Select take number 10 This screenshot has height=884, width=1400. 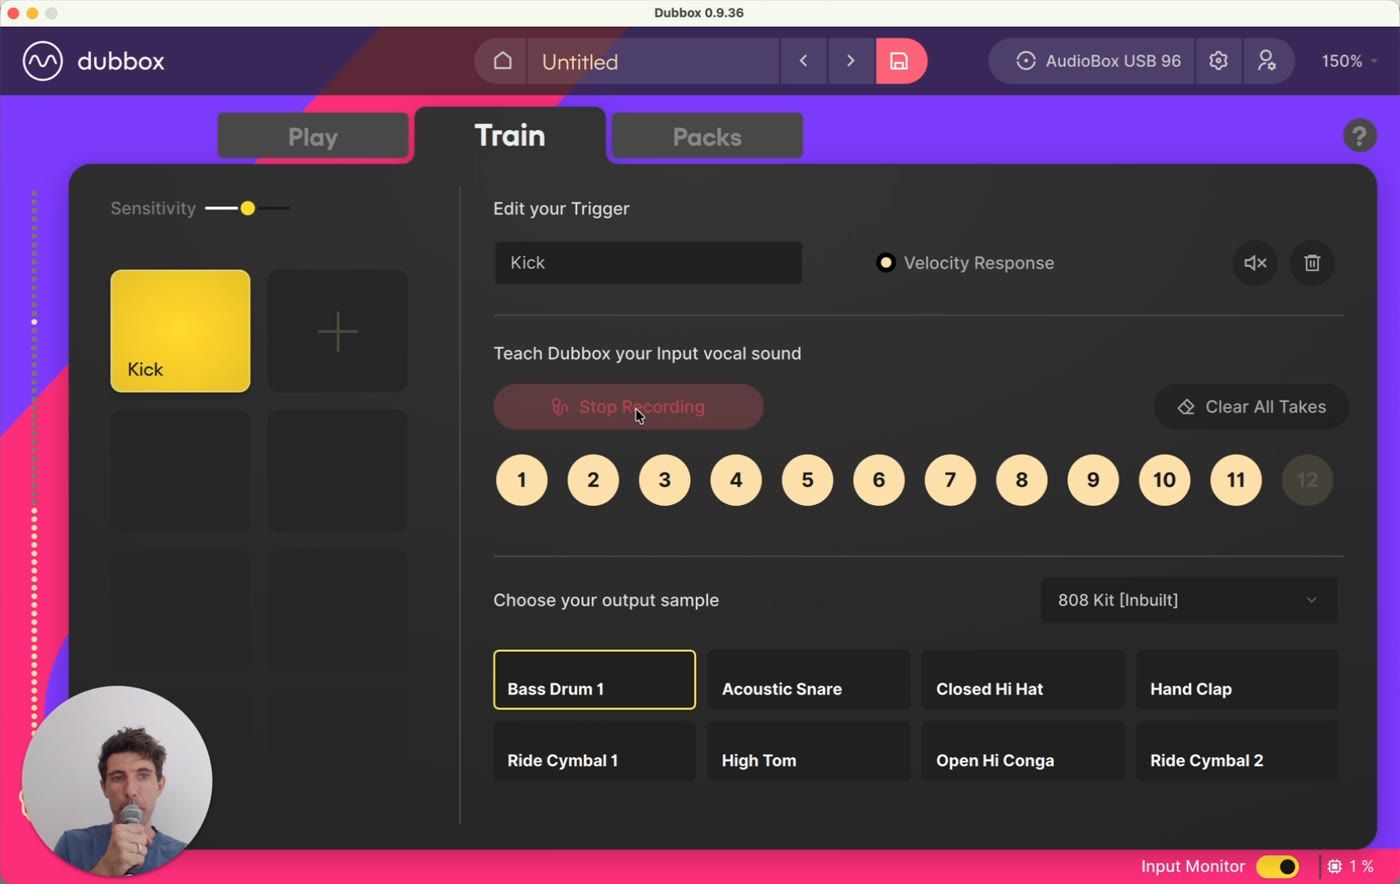pyautogui.click(x=1165, y=480)
